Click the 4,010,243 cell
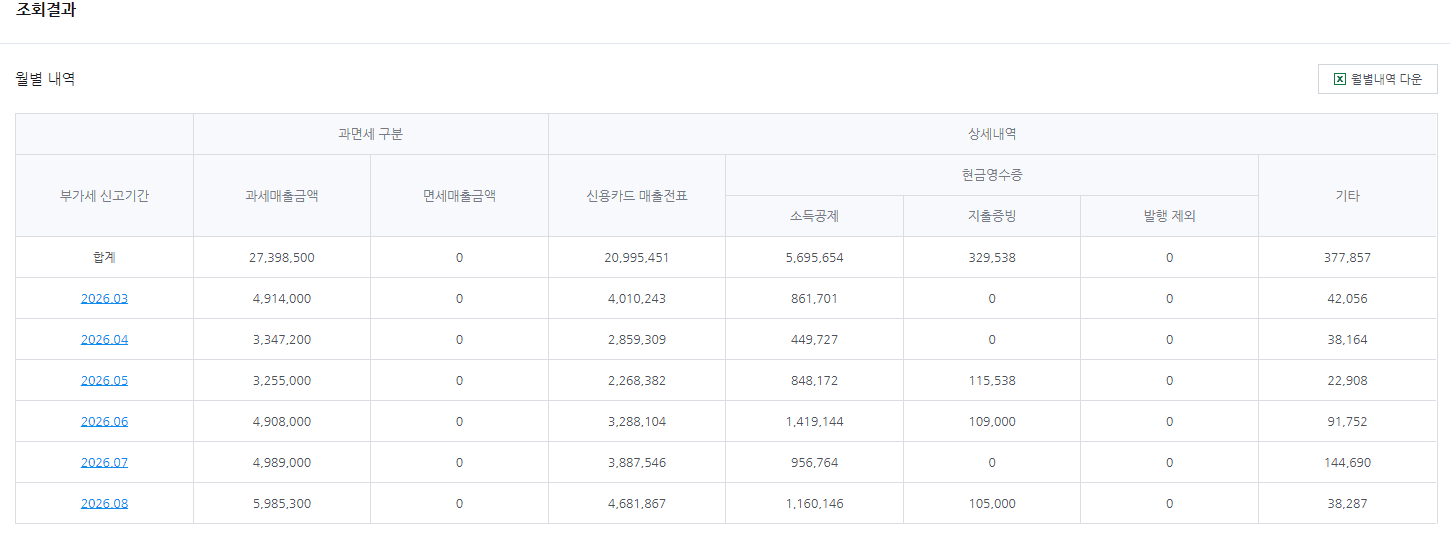 [637, 298]
